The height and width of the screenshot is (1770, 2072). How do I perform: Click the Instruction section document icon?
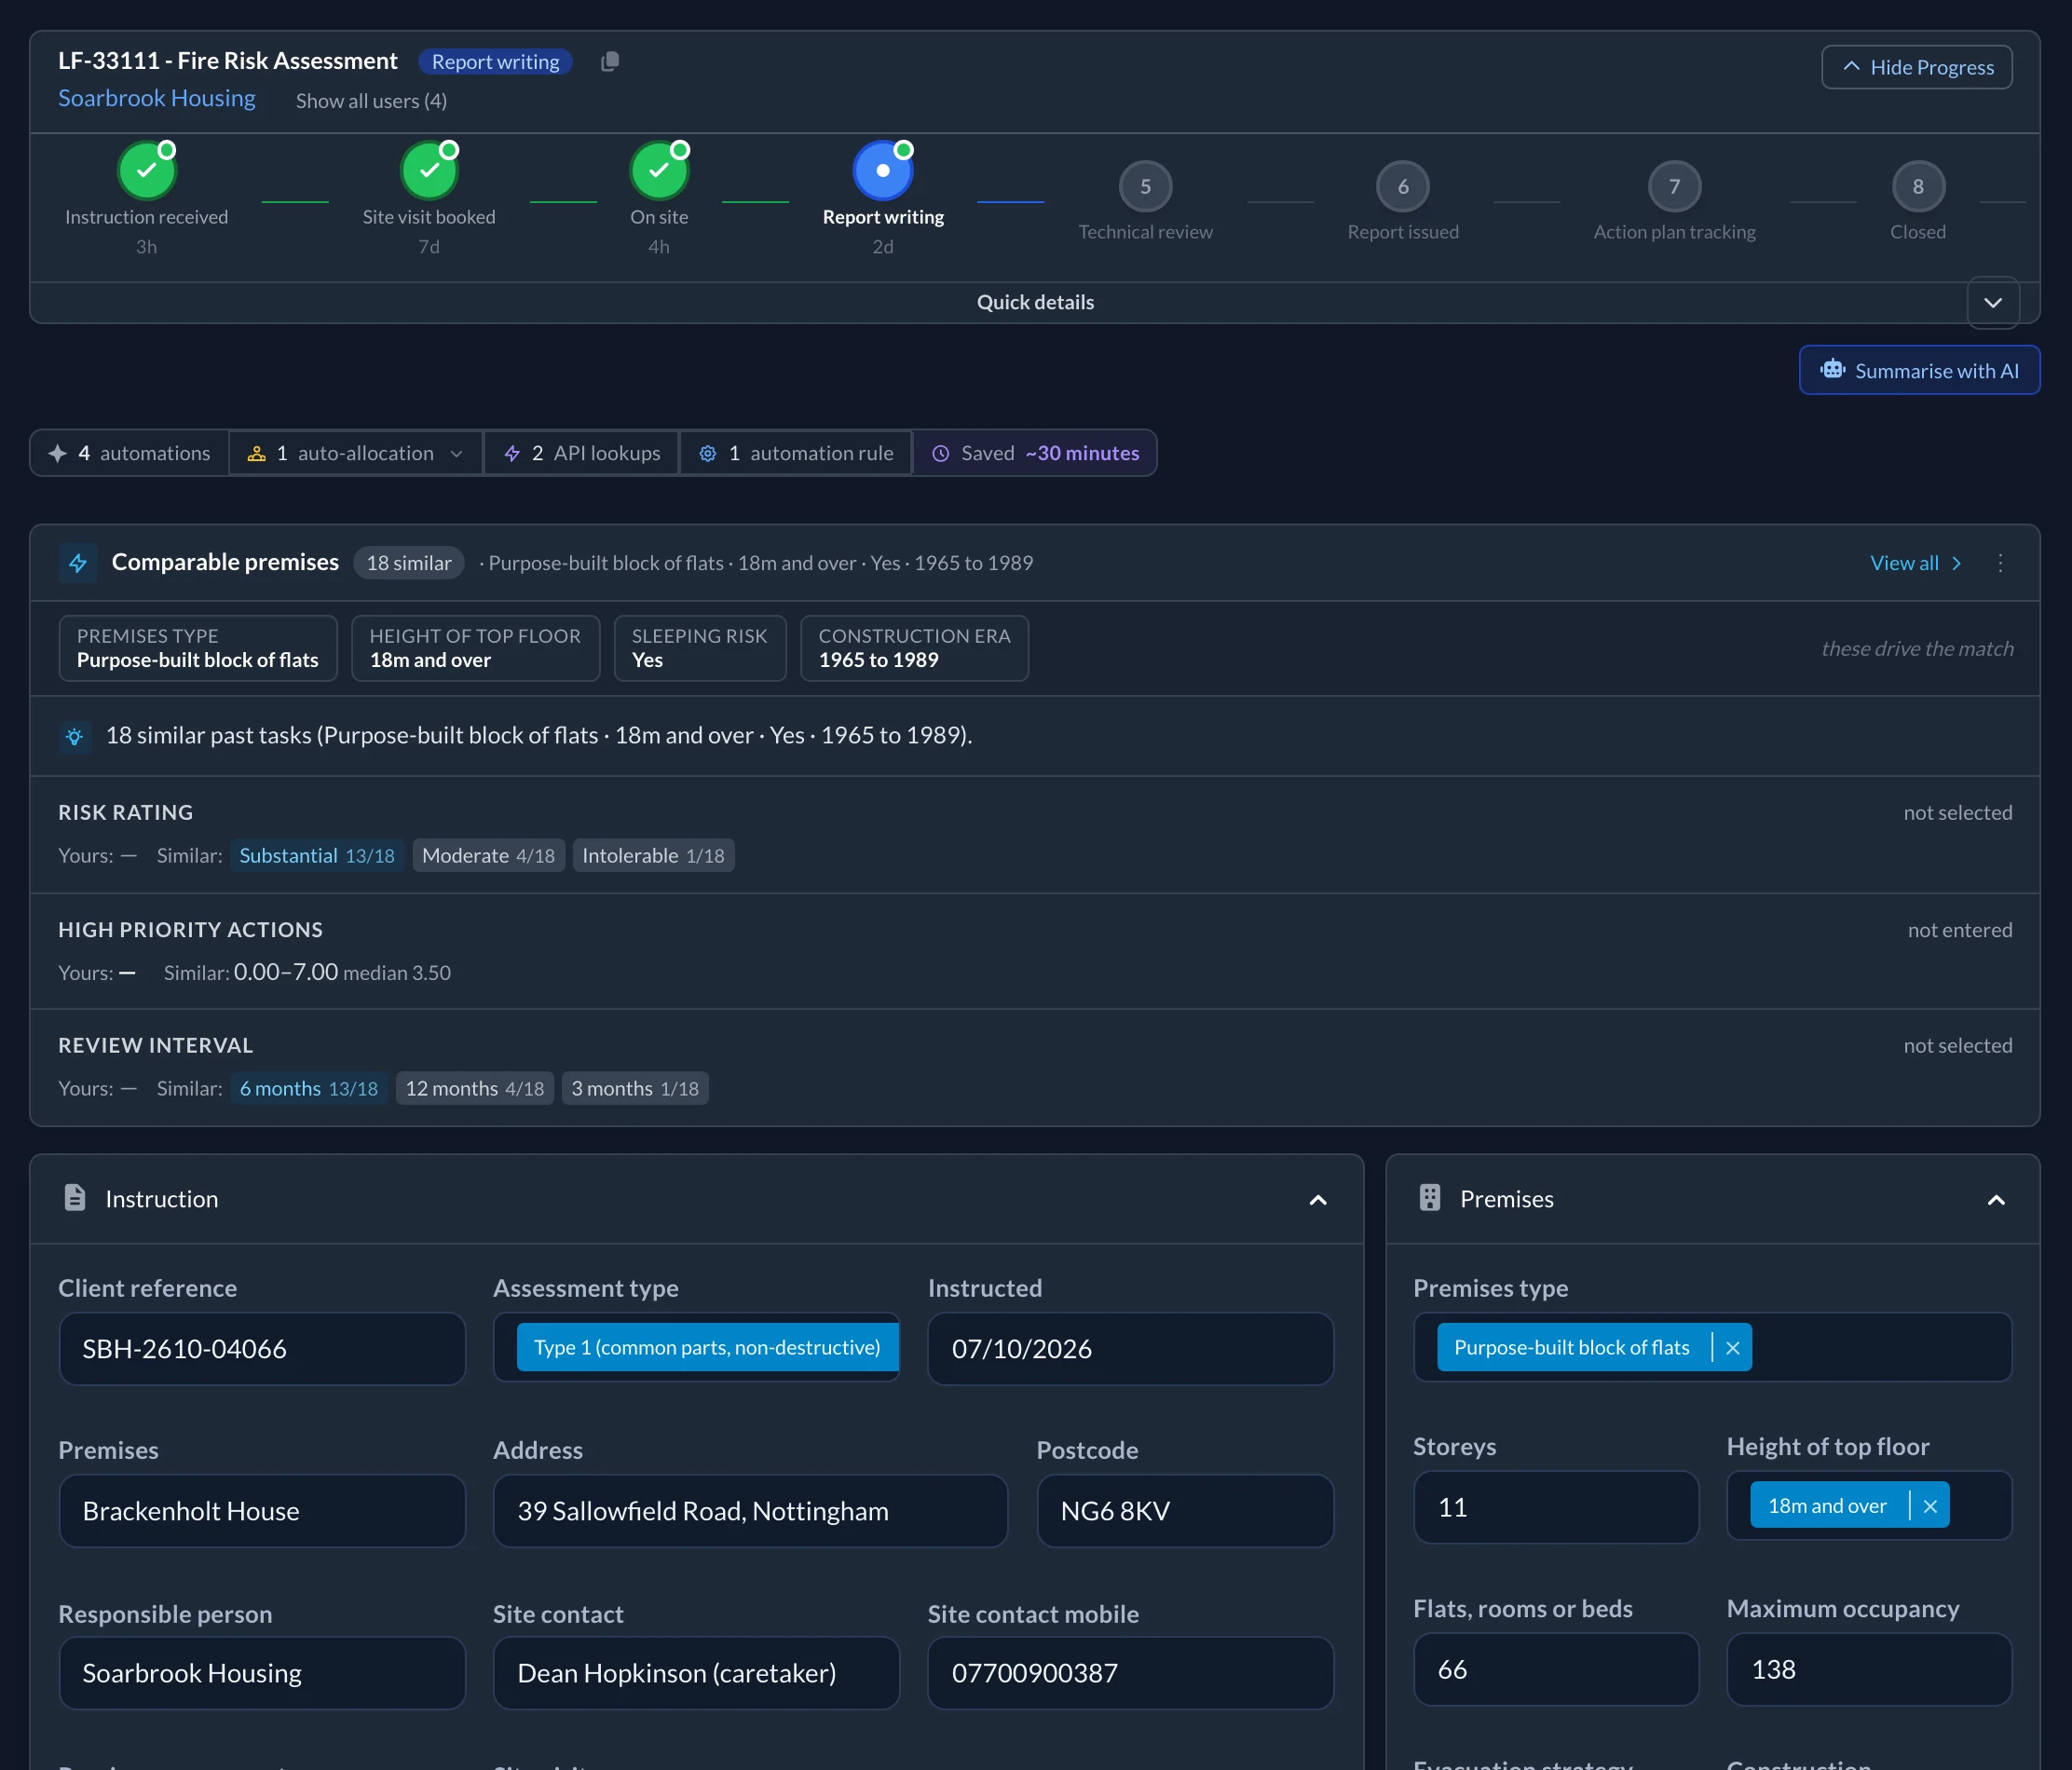[75, 1198]
